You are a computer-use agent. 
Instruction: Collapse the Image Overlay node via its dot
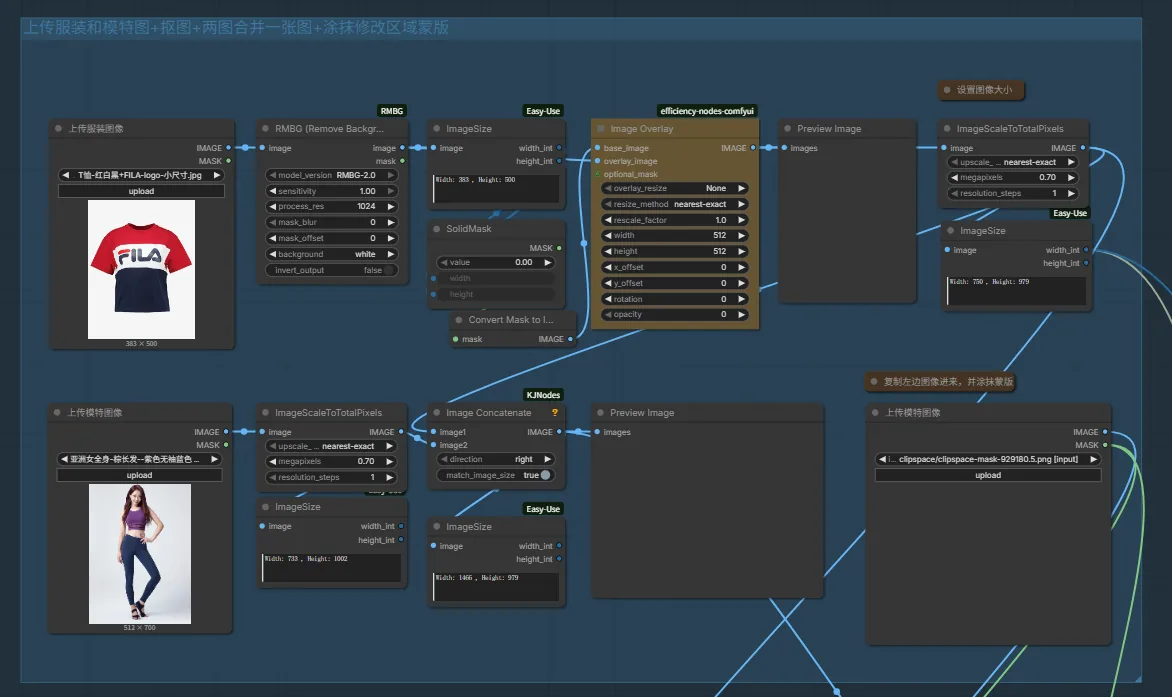(x=600, y=128)
